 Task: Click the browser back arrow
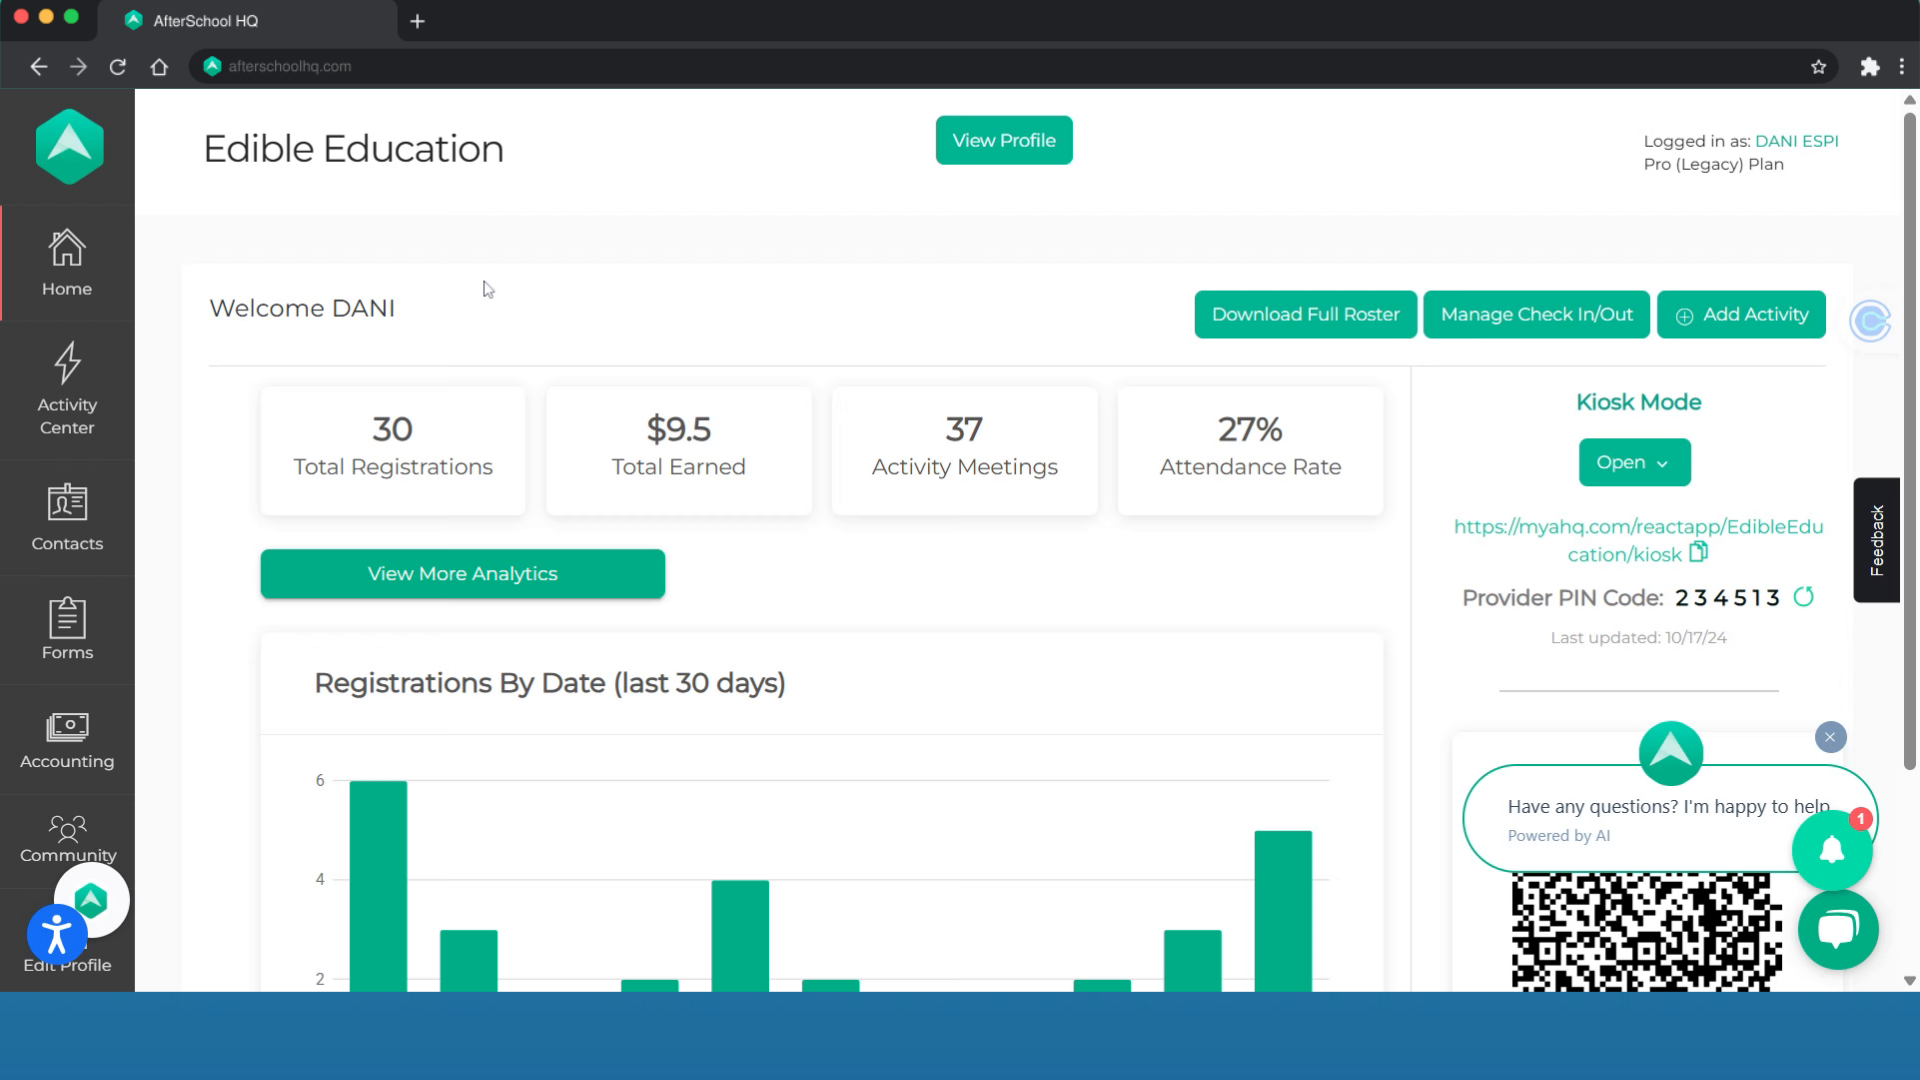[38, 66]
